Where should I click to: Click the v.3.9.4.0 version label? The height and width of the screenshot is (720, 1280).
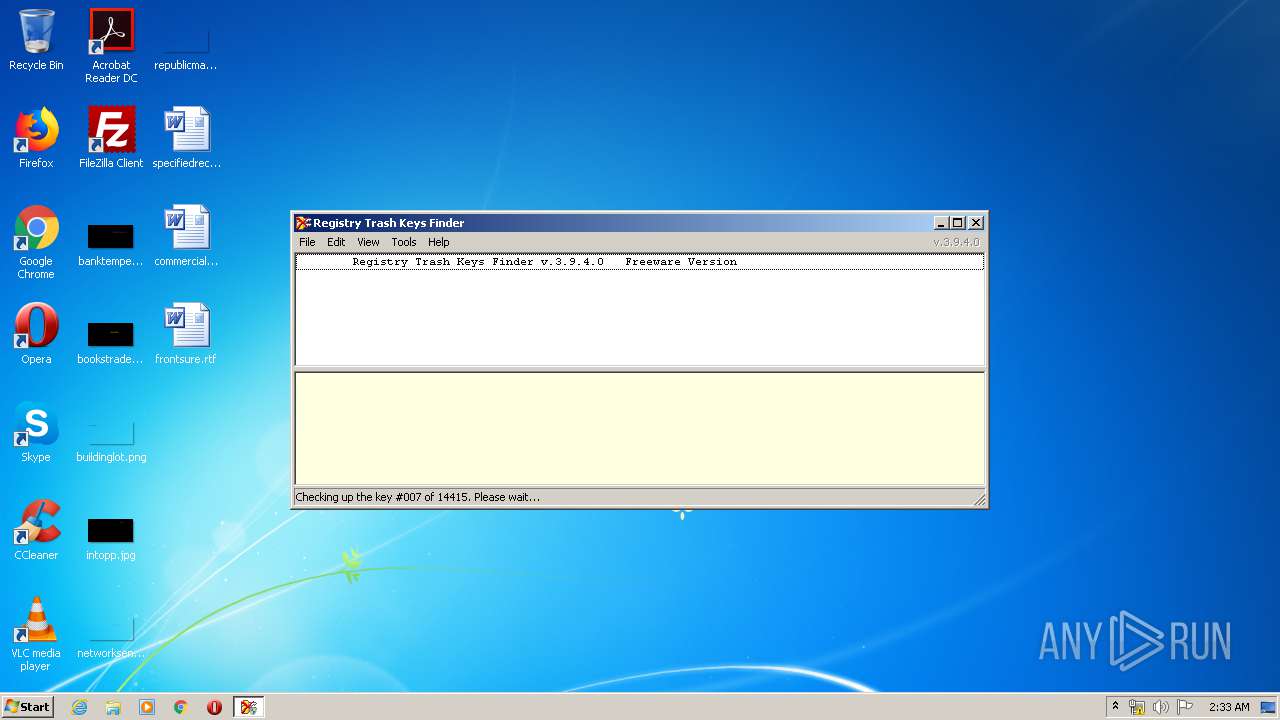click(956, 242)
